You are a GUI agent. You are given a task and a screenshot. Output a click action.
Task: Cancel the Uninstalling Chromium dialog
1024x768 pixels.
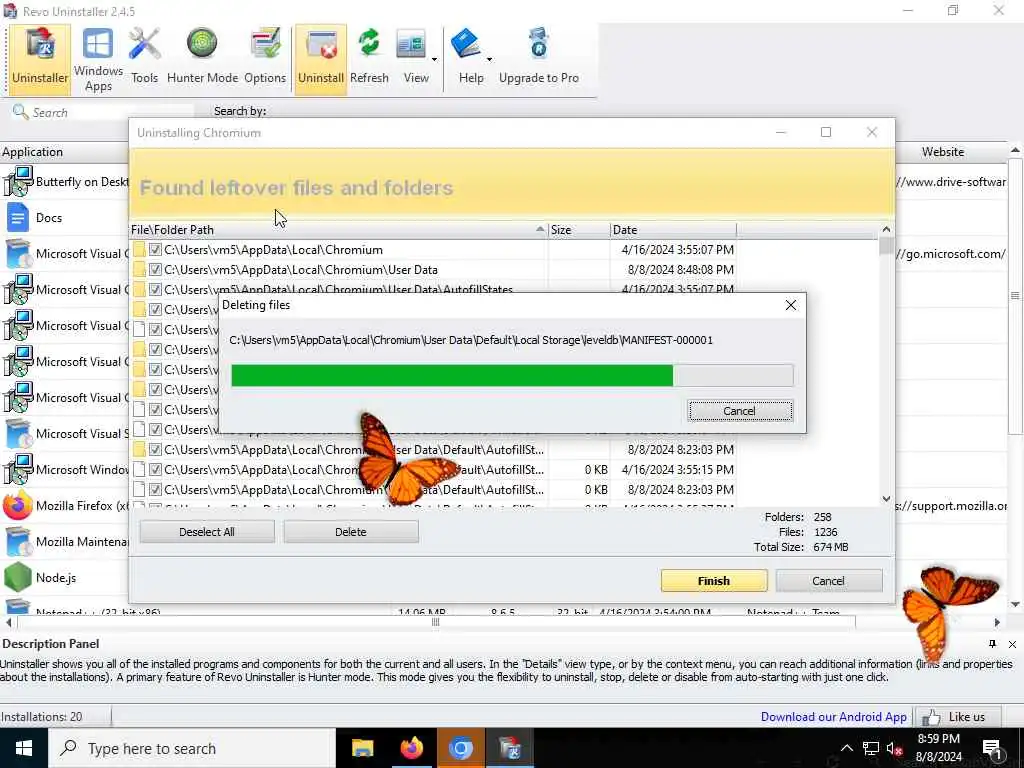point(828,581)
